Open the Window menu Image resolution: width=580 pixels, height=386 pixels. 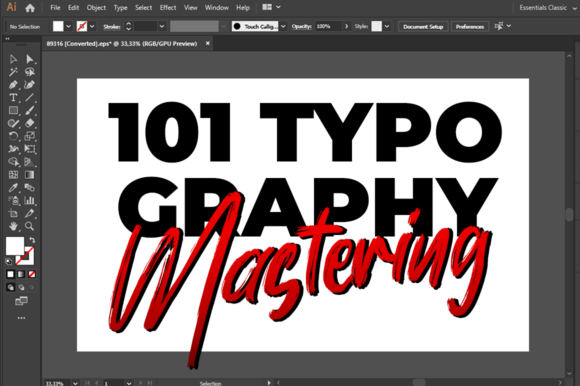coord(217,7)
